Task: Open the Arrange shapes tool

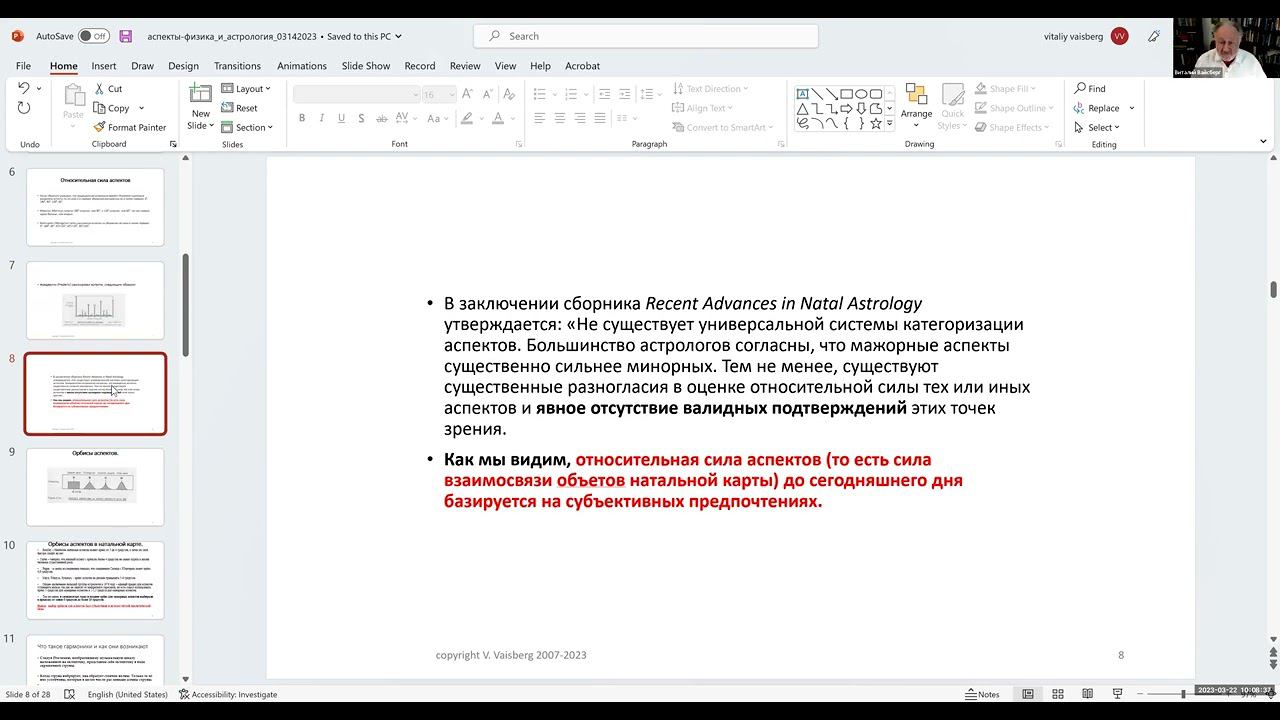Action: pyautogui.click(x=916, y=106)
